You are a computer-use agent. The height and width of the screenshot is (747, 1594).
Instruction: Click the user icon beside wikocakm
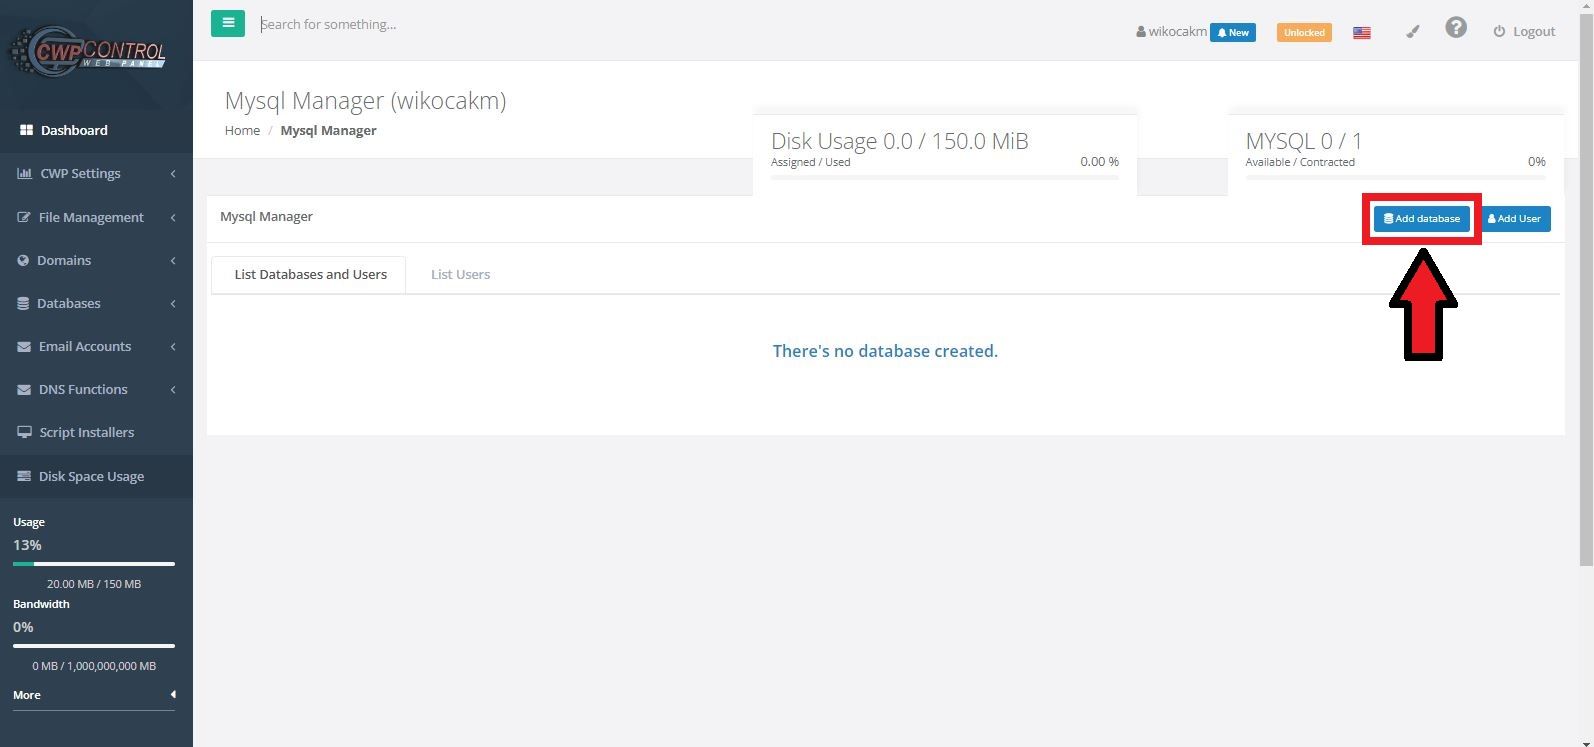[x=1141, y=32]
